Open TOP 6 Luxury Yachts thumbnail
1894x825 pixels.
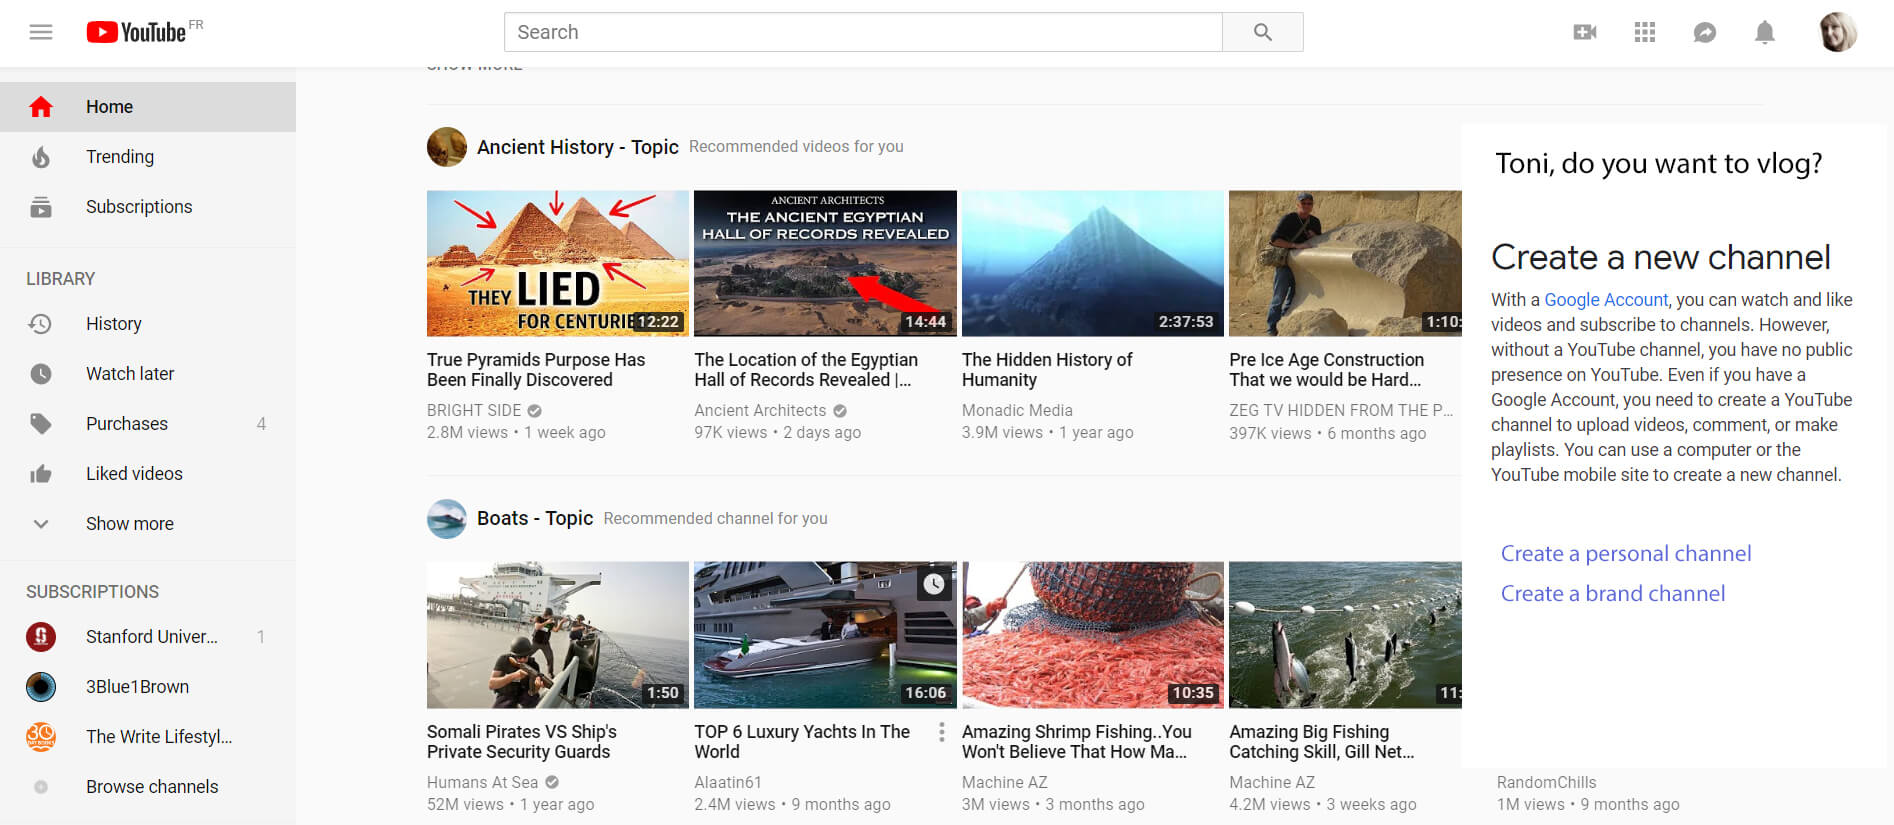tap(825, 635)
